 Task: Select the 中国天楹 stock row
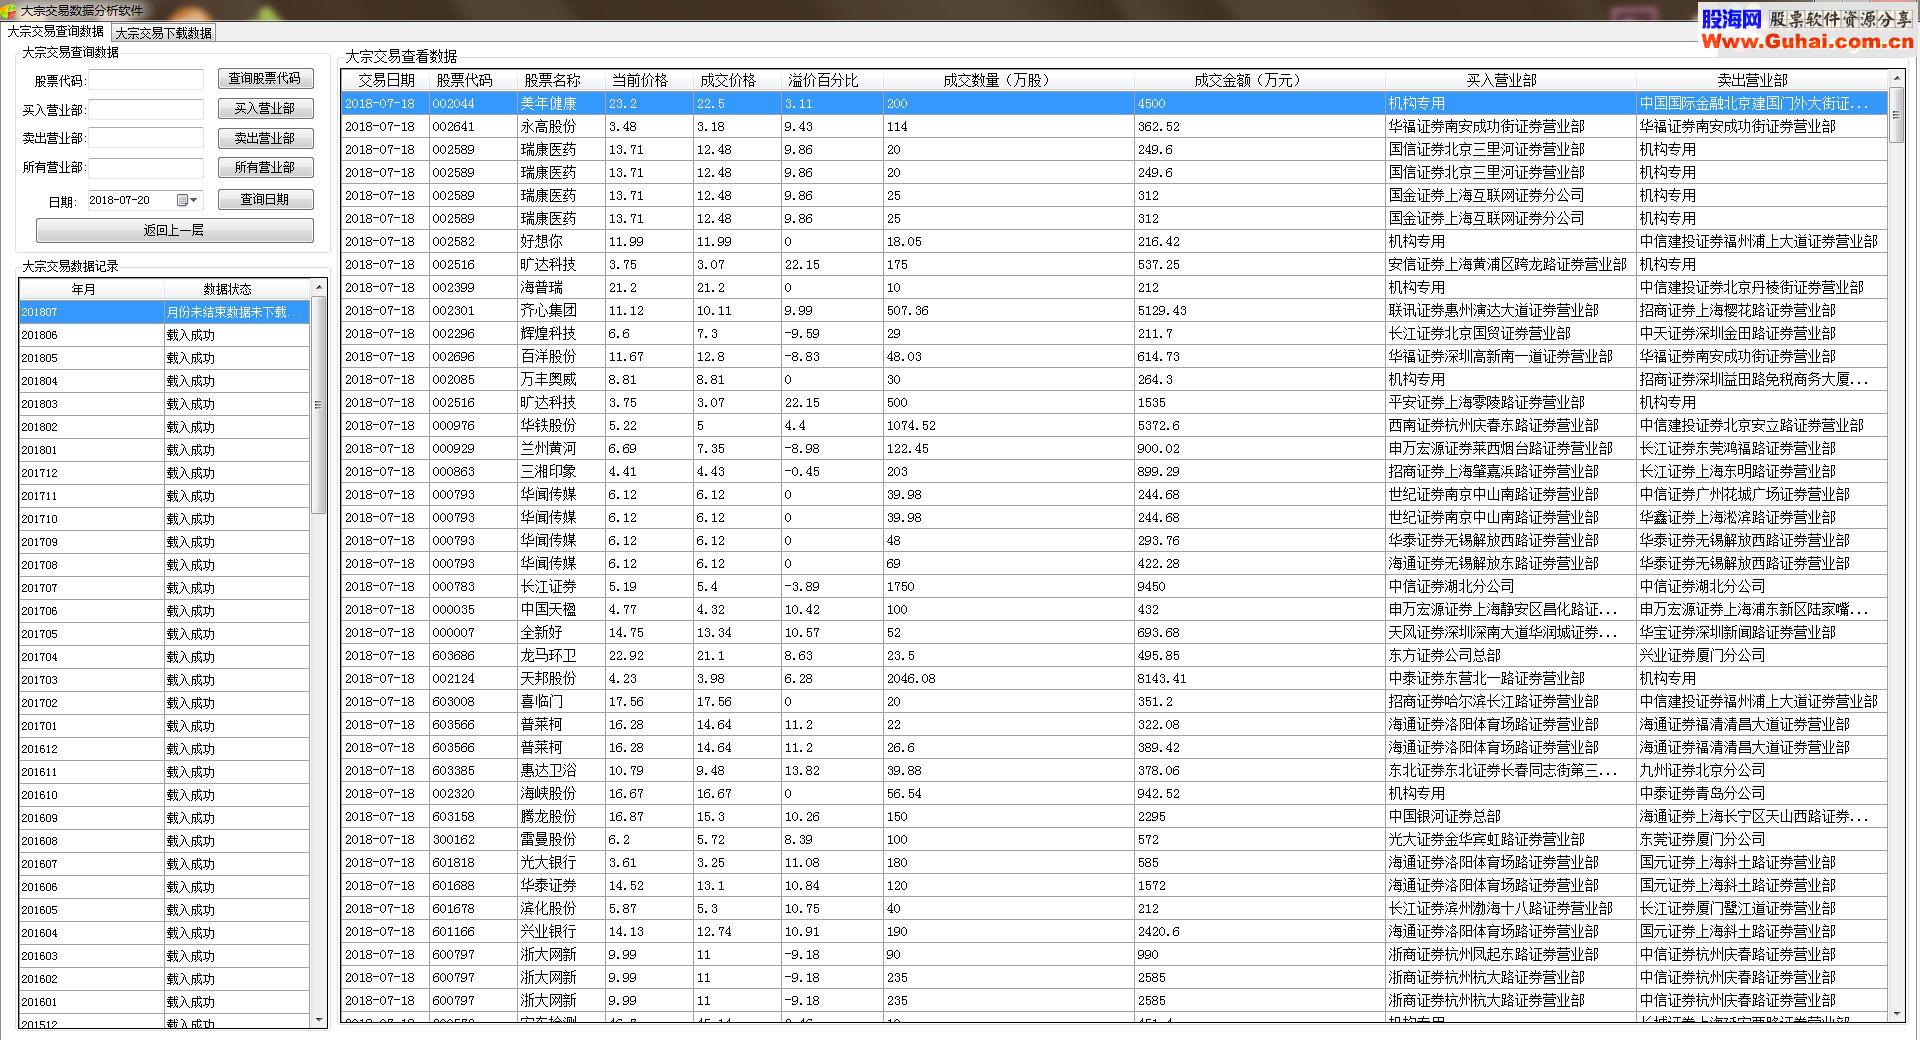[x=1115, y=609]
